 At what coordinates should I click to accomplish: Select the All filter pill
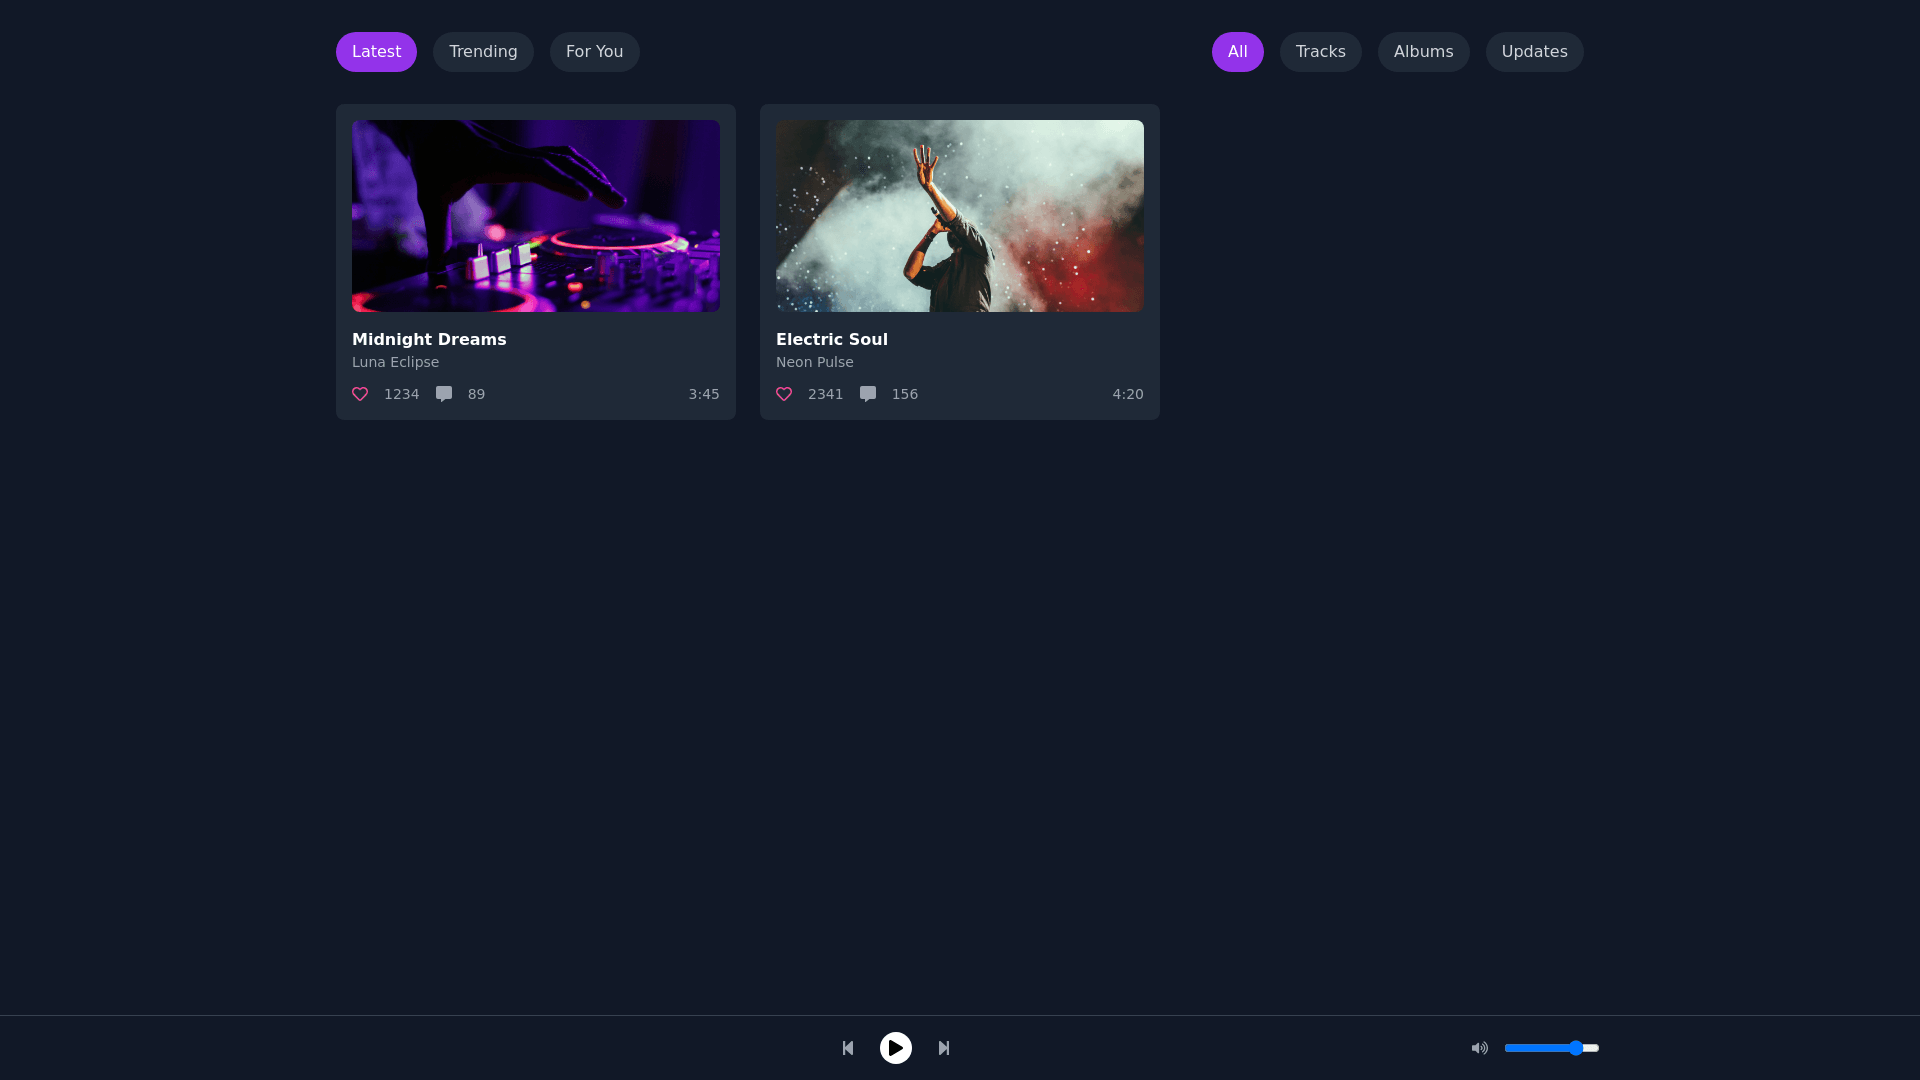coord(1237,52)
